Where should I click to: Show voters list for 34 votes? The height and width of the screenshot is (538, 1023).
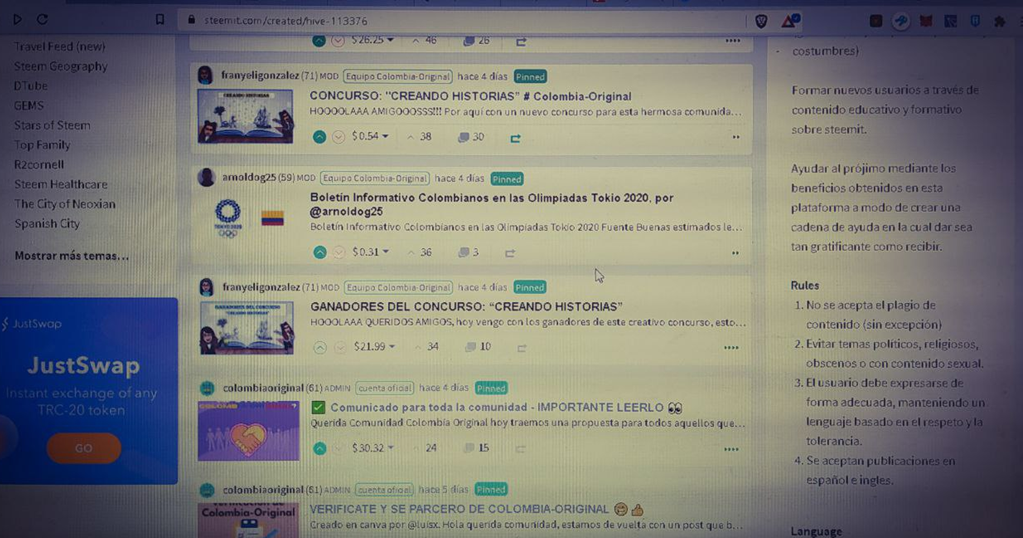click(x=427, y=347)
